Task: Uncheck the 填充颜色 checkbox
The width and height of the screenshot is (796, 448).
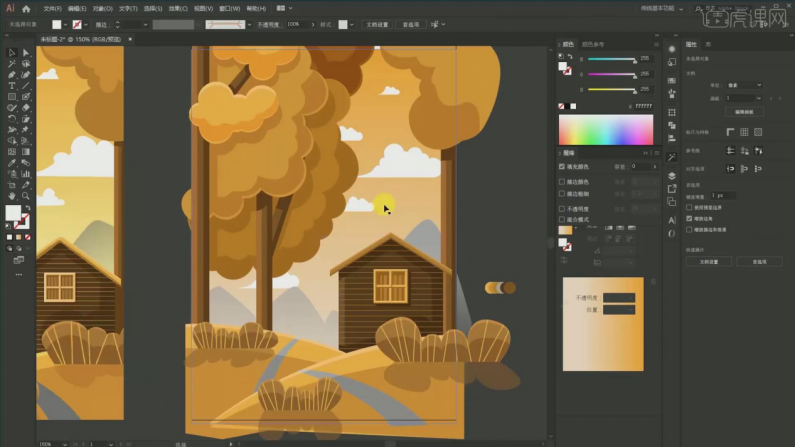Action: tap(563, 166)
